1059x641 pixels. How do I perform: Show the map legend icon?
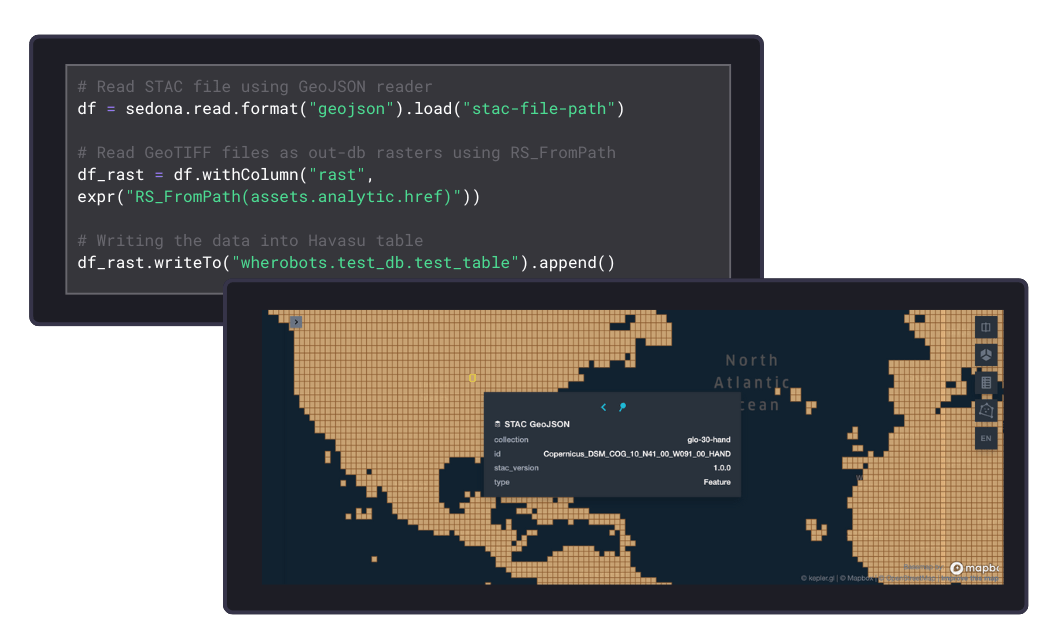(x=985, y=383)
